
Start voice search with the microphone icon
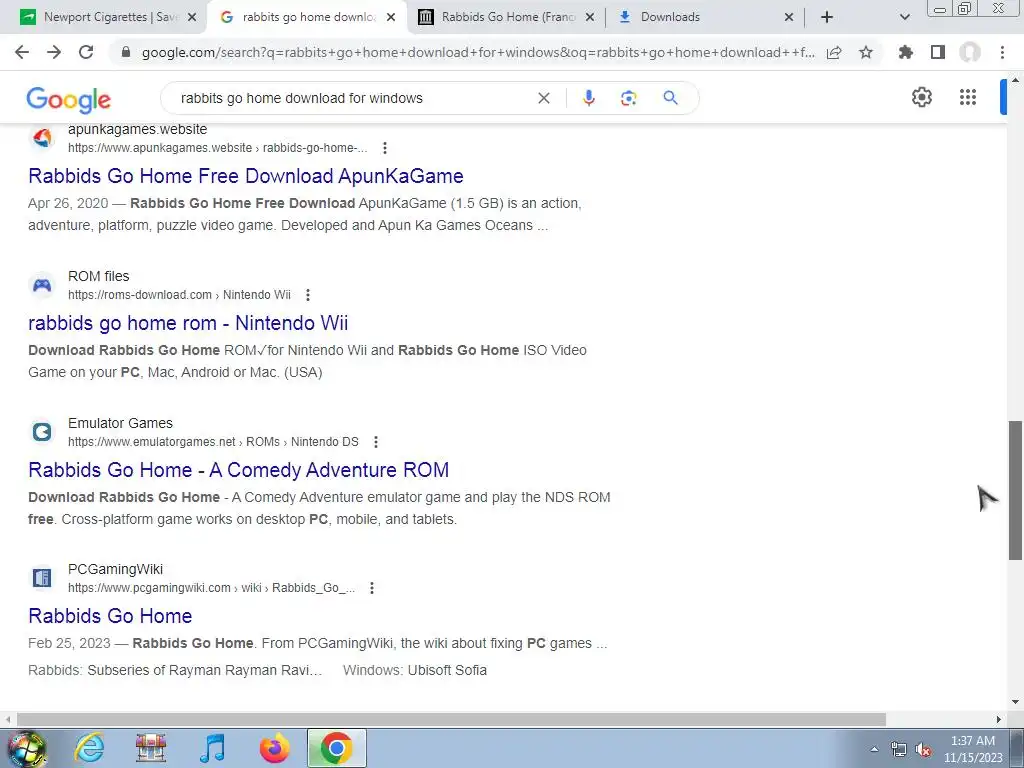tap(588, 98)
